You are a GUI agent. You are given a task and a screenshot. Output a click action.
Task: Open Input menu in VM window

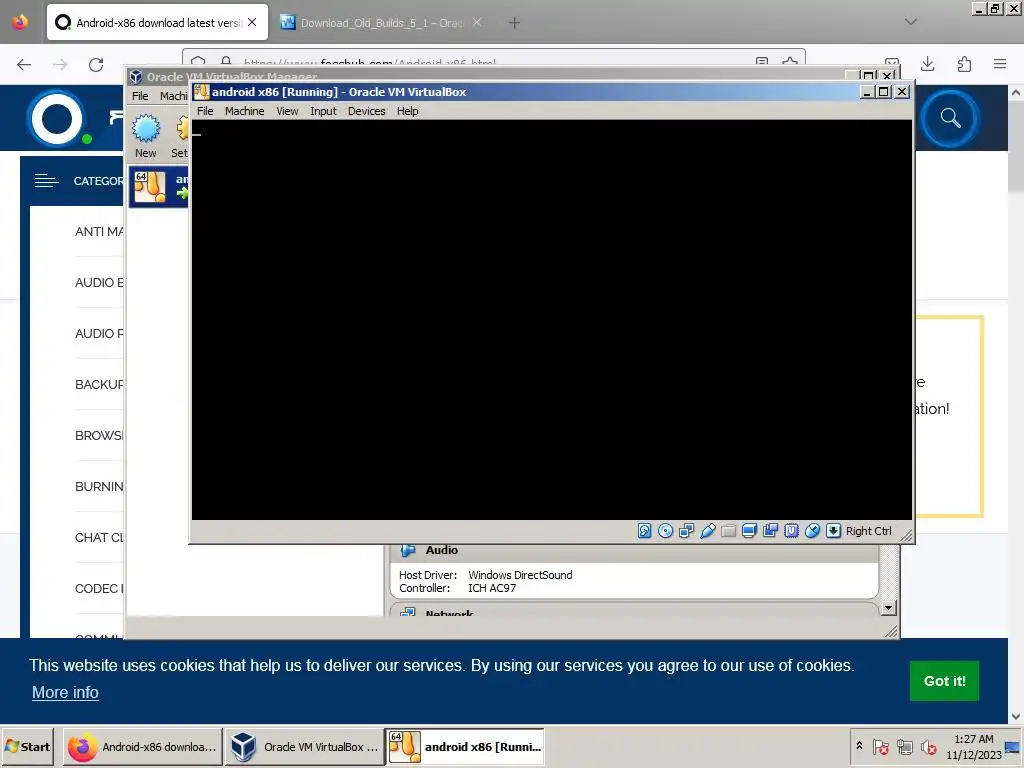(323, 111)
